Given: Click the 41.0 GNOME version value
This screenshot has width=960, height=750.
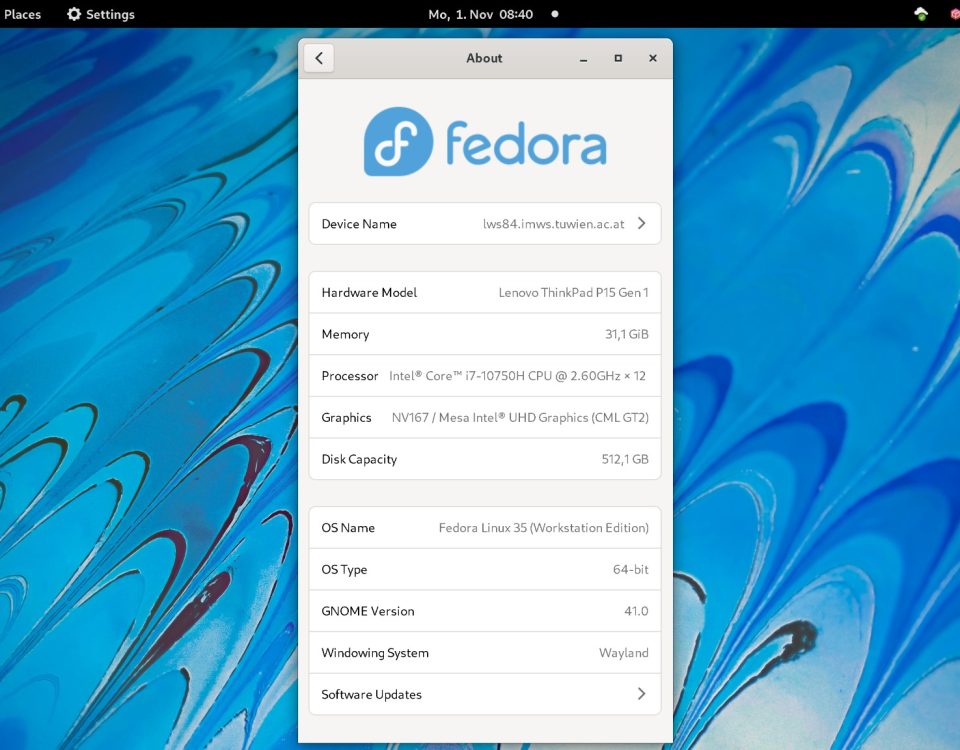Looking at the screenshot, I should (636, 611).
